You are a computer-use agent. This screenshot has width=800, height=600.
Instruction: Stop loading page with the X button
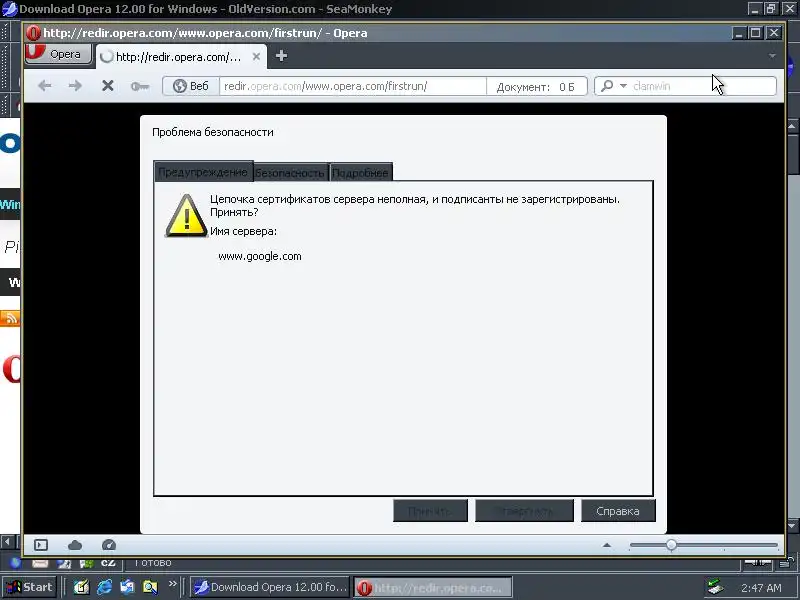[x=107, y=86]
